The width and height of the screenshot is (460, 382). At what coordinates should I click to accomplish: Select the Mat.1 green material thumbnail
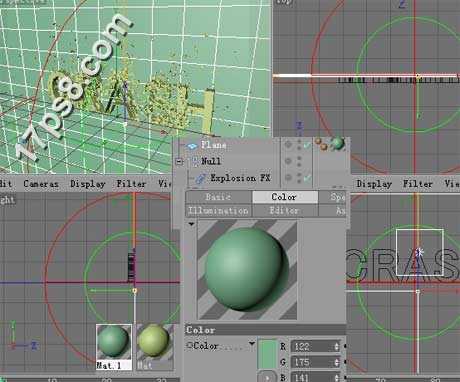[114, 347]
